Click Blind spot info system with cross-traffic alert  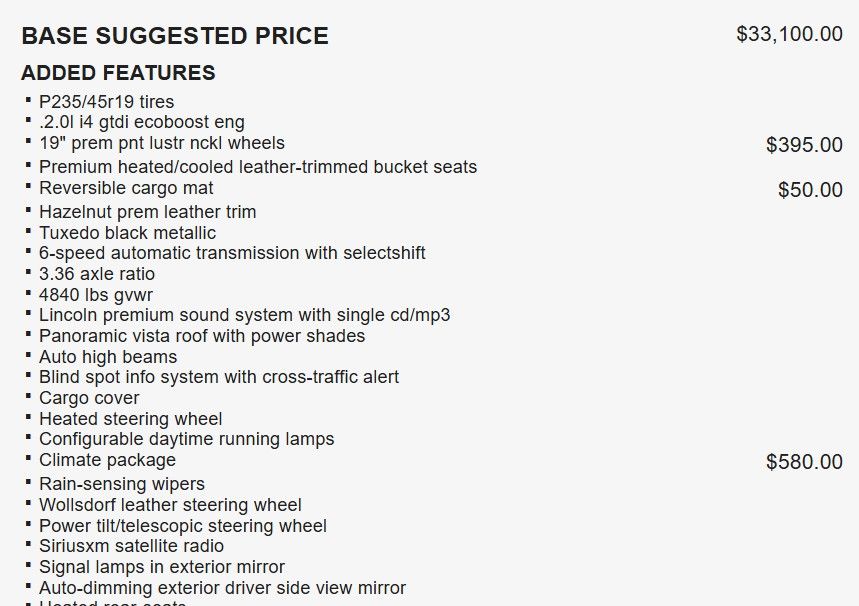point(219,377)
